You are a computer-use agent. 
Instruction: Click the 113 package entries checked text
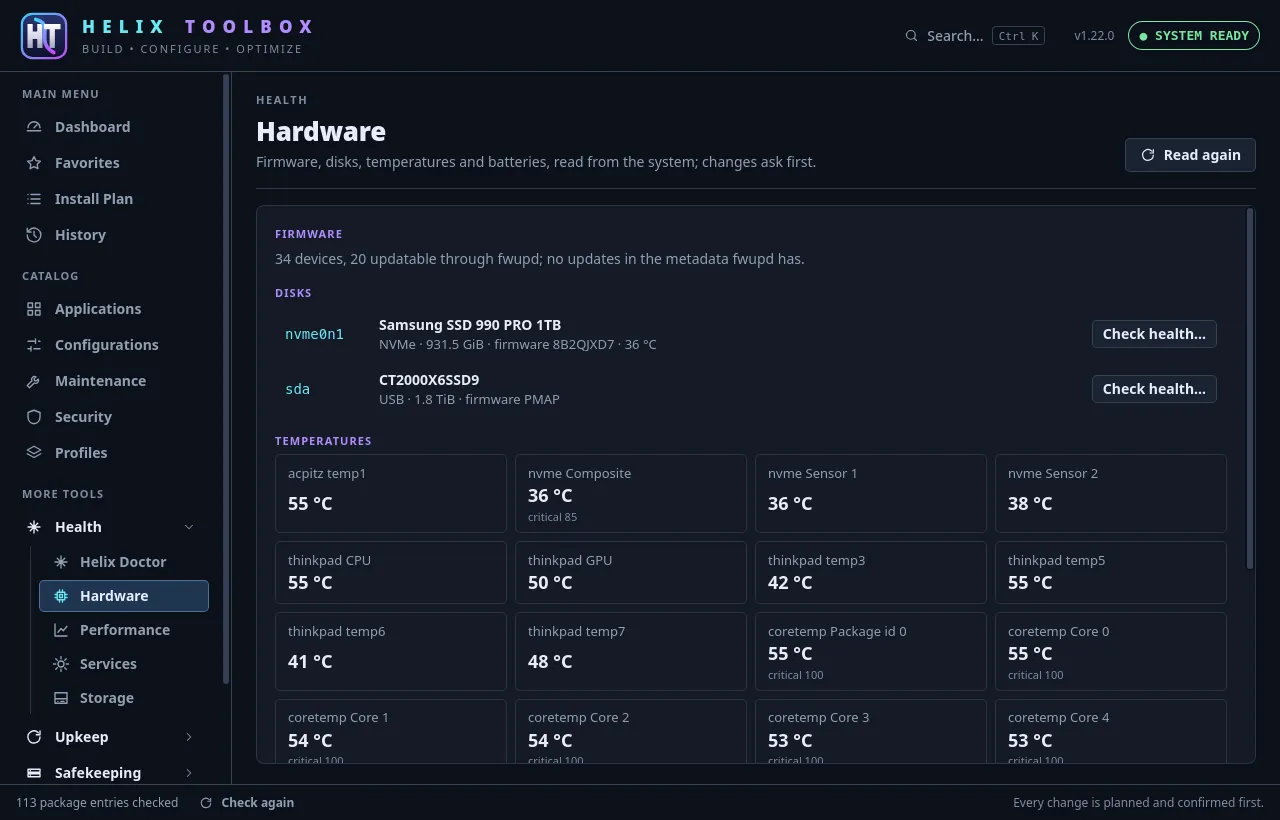[x=97, y=802]
